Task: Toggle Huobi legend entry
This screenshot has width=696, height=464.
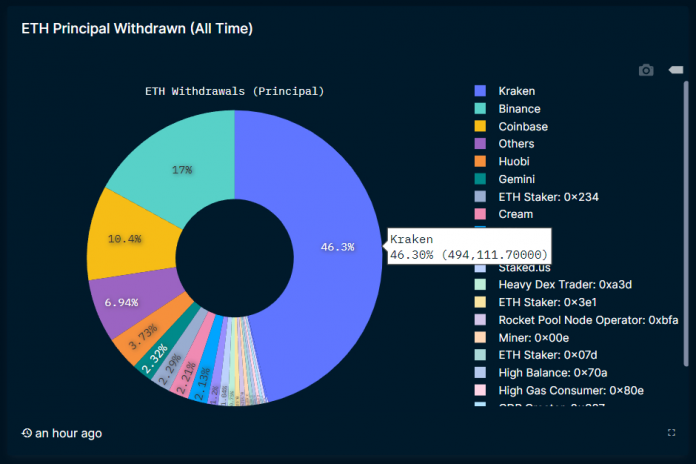Action: [x=514, y=161]
